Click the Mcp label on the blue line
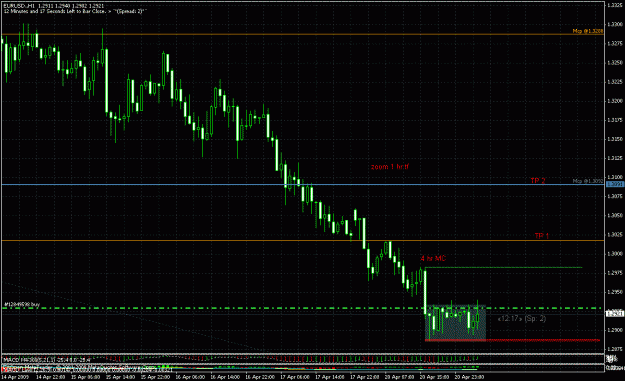The height and width of the screenshot is (381, 625). point(588,181)
